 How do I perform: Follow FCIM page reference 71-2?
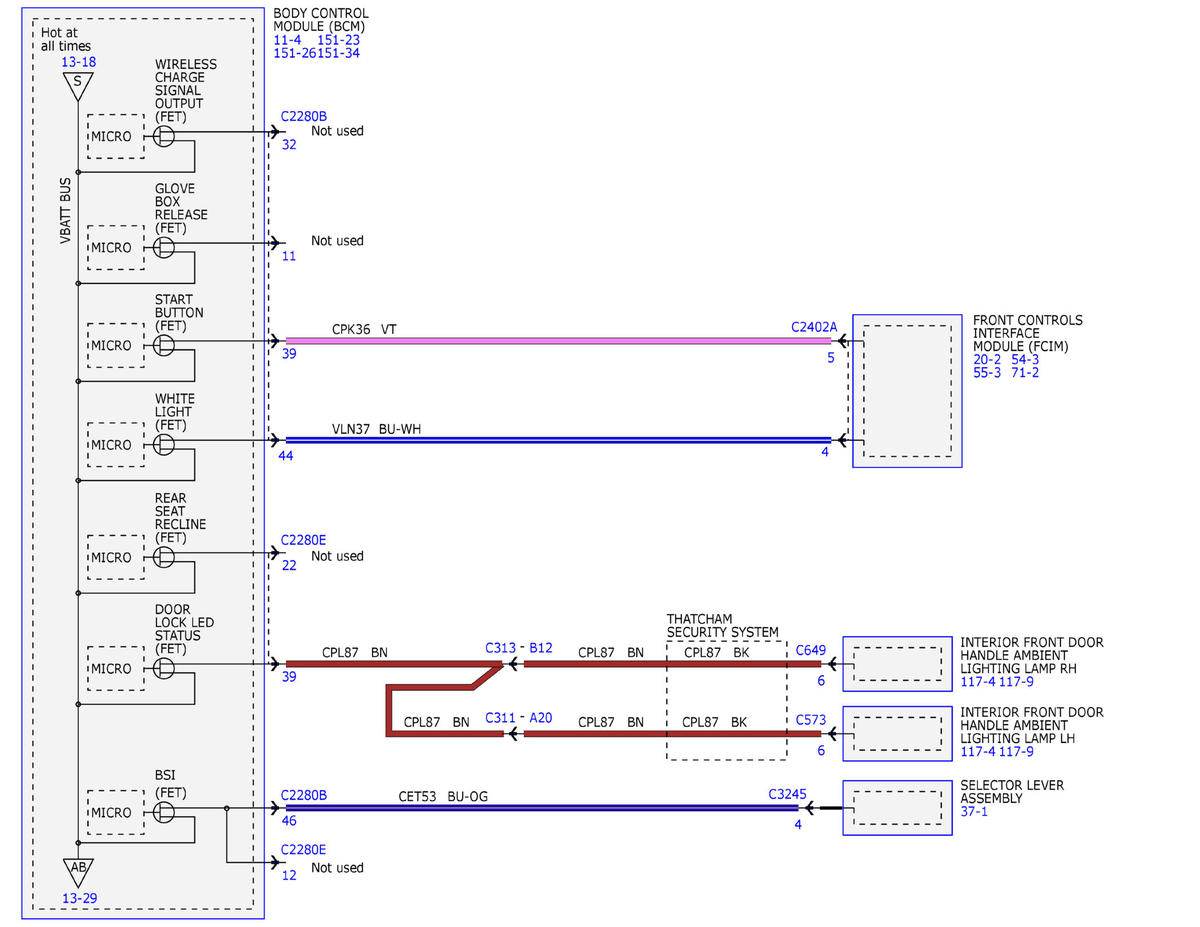[x=1025, y=372]
